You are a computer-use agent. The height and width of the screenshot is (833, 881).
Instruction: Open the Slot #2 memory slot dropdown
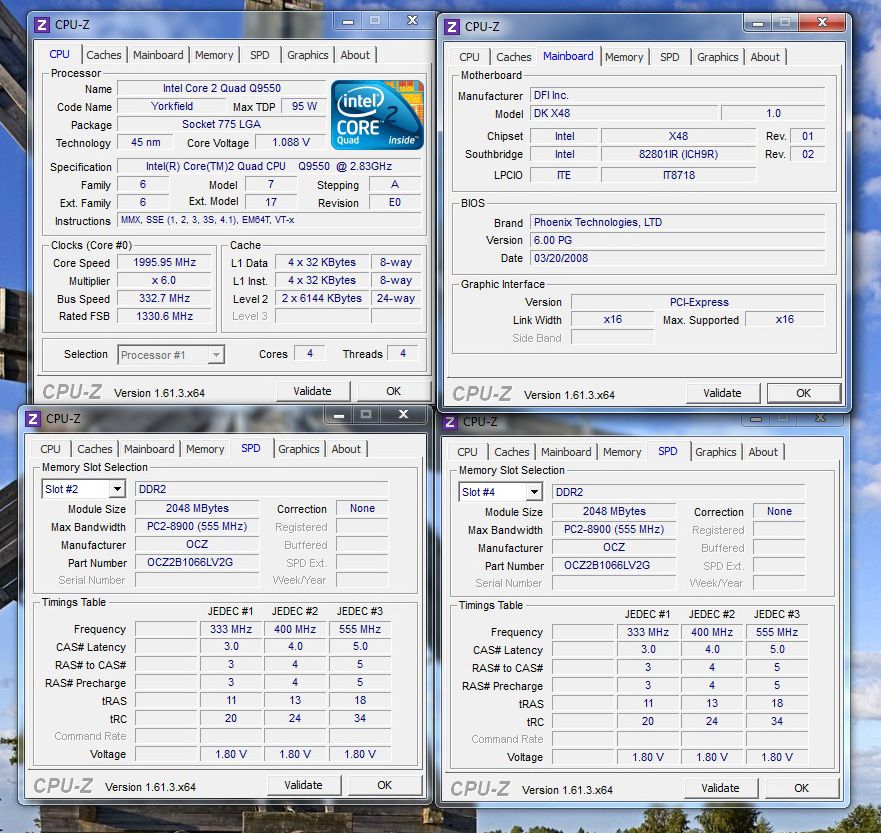coord(116,489)
